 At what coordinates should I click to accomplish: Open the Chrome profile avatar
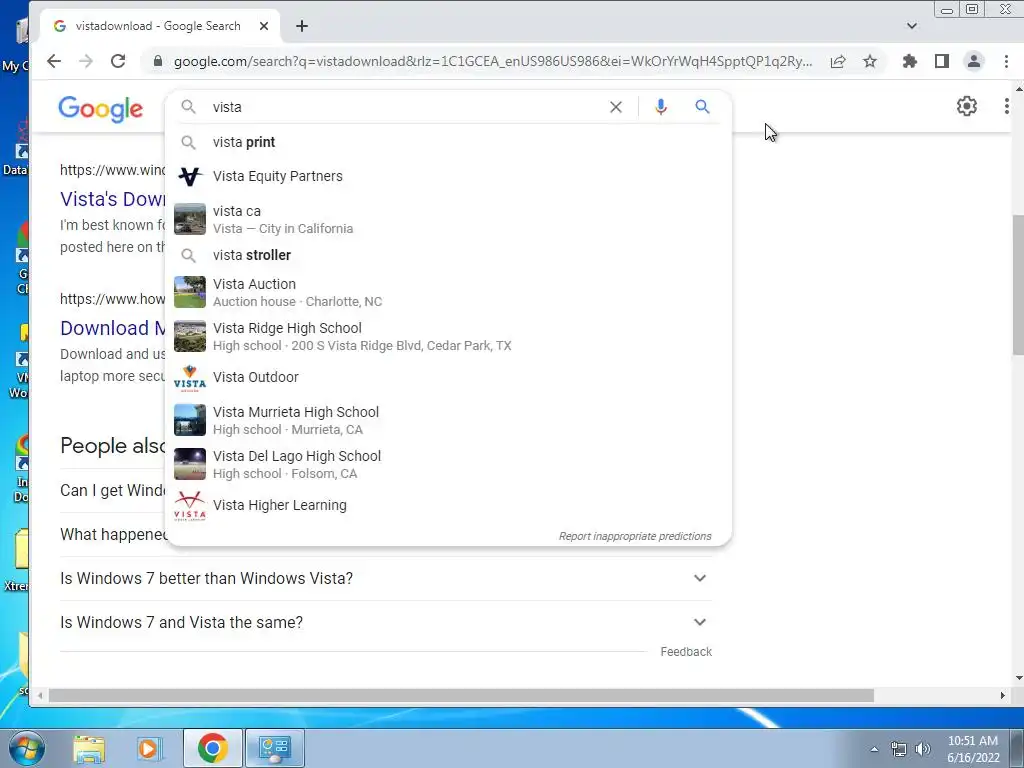[x=974, y=61]
